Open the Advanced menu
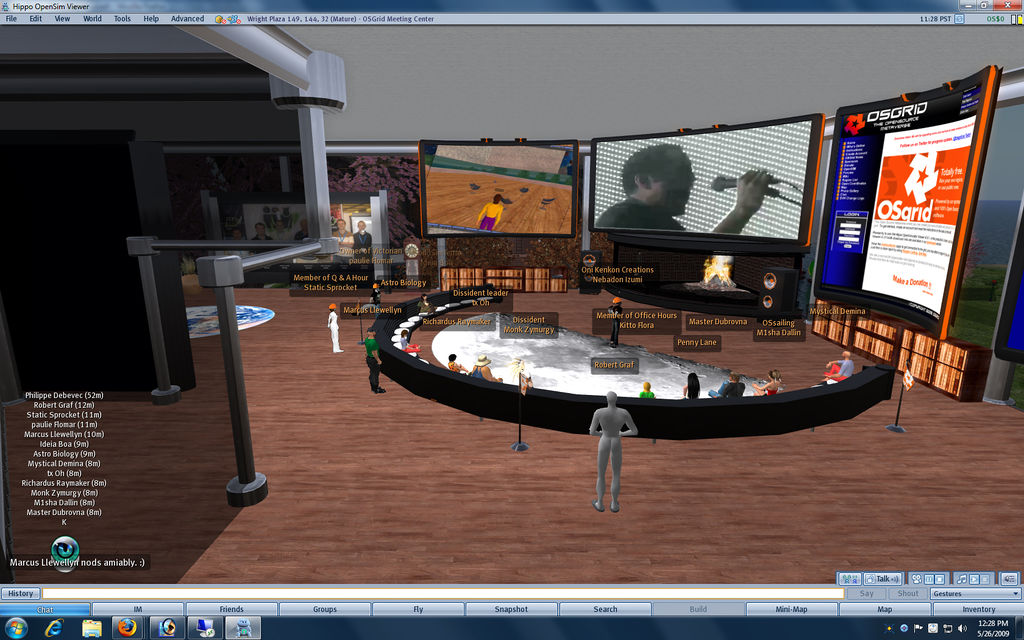Image resolution: width=1024 pixels, height=640 pixels. click(187, 18)
